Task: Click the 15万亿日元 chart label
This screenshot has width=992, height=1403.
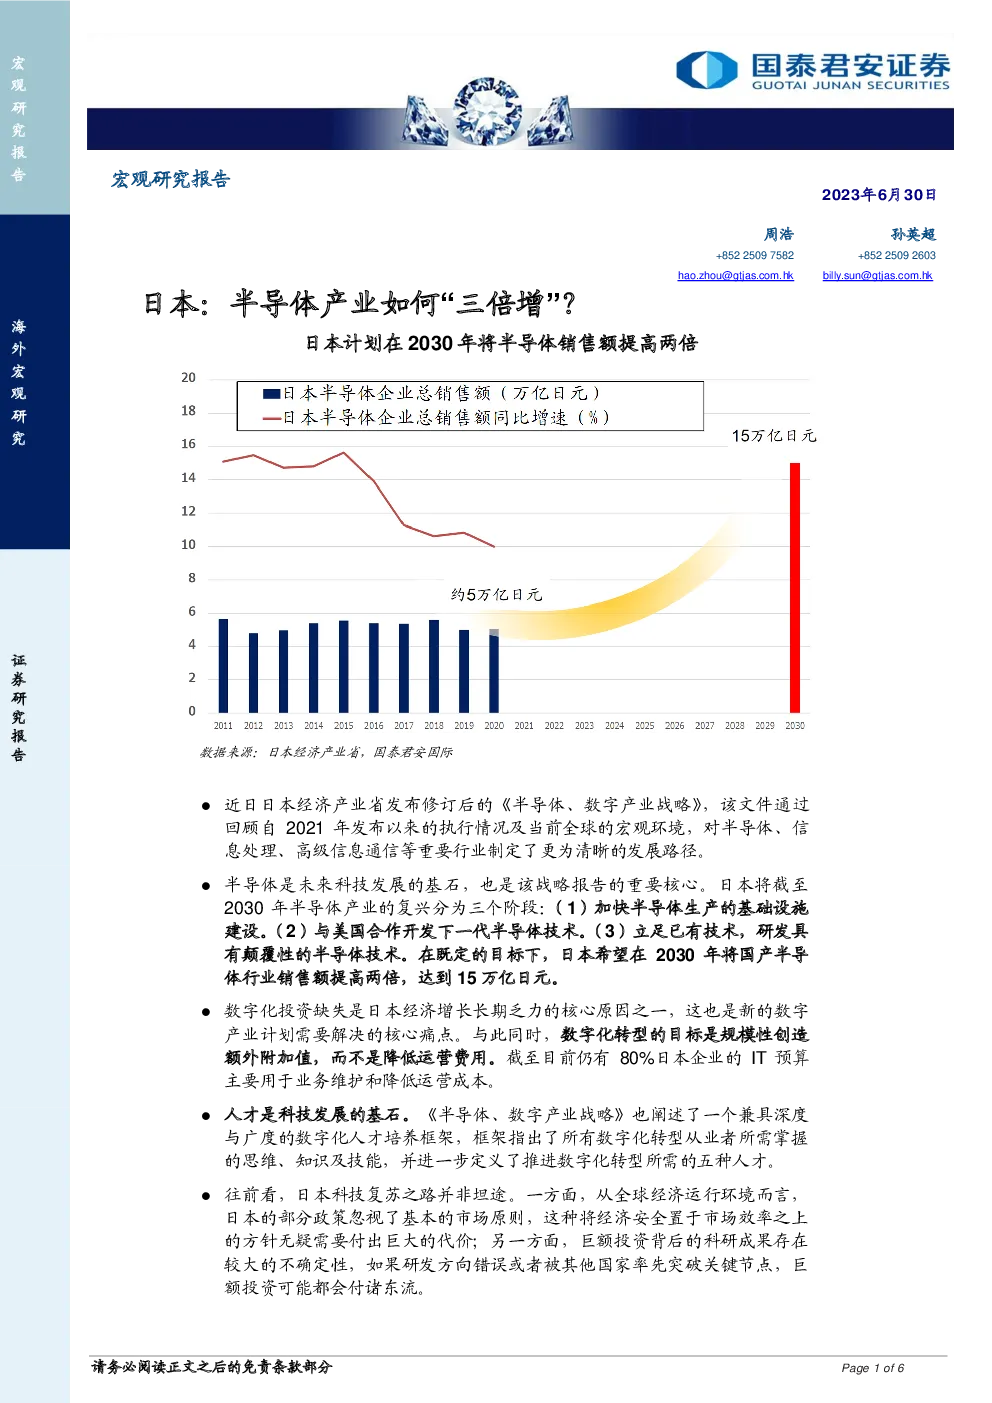Action: coord(774,436)
